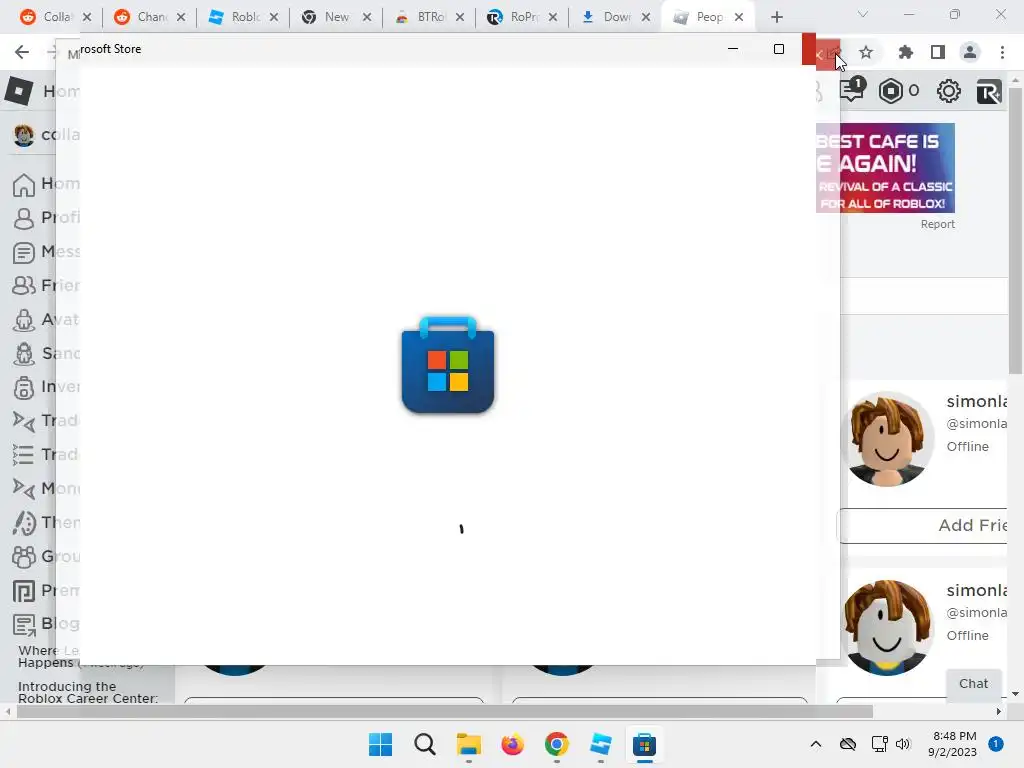Open the Roblox Career Center blog link
Viewport: 1024px width, 768px height.
click(88, 692)
